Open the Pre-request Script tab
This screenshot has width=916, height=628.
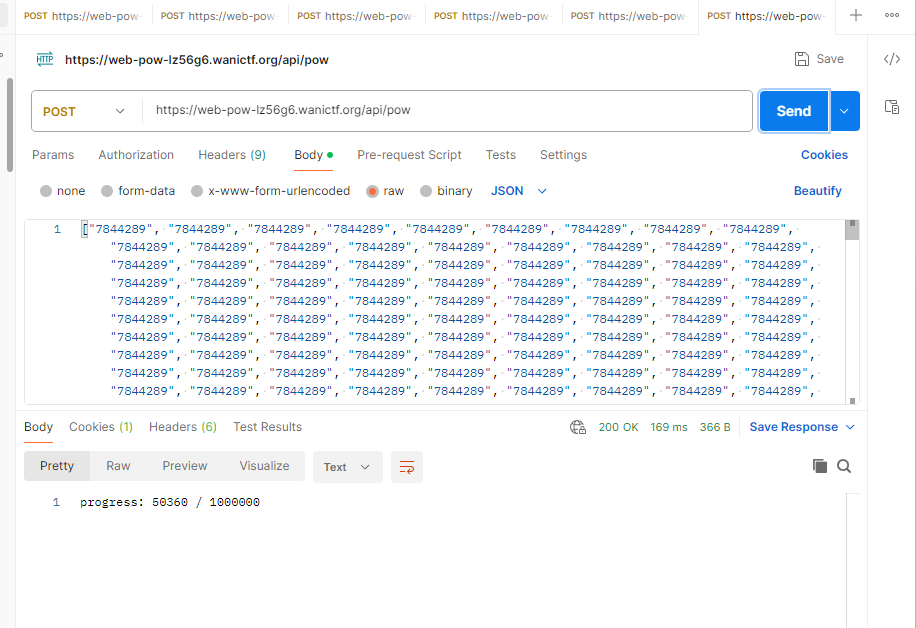(409, 155)
